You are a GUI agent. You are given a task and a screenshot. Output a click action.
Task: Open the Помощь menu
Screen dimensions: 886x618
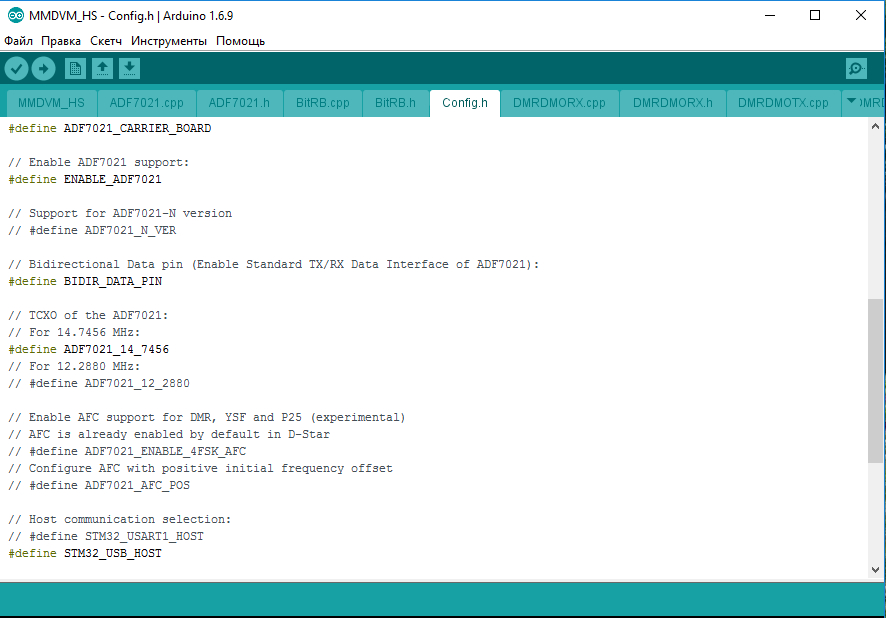click(x=241, y=41)
